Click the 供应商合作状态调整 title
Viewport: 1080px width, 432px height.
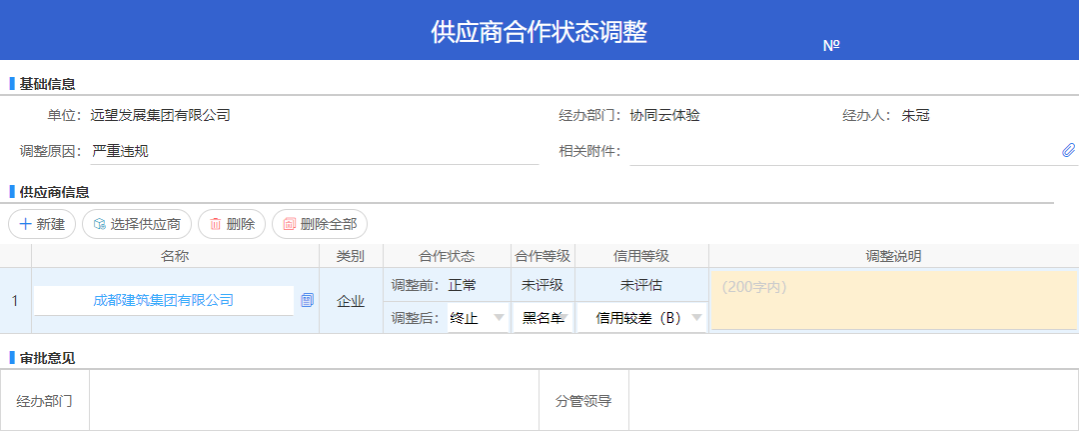pyautogui.click(x=539, y=32)
